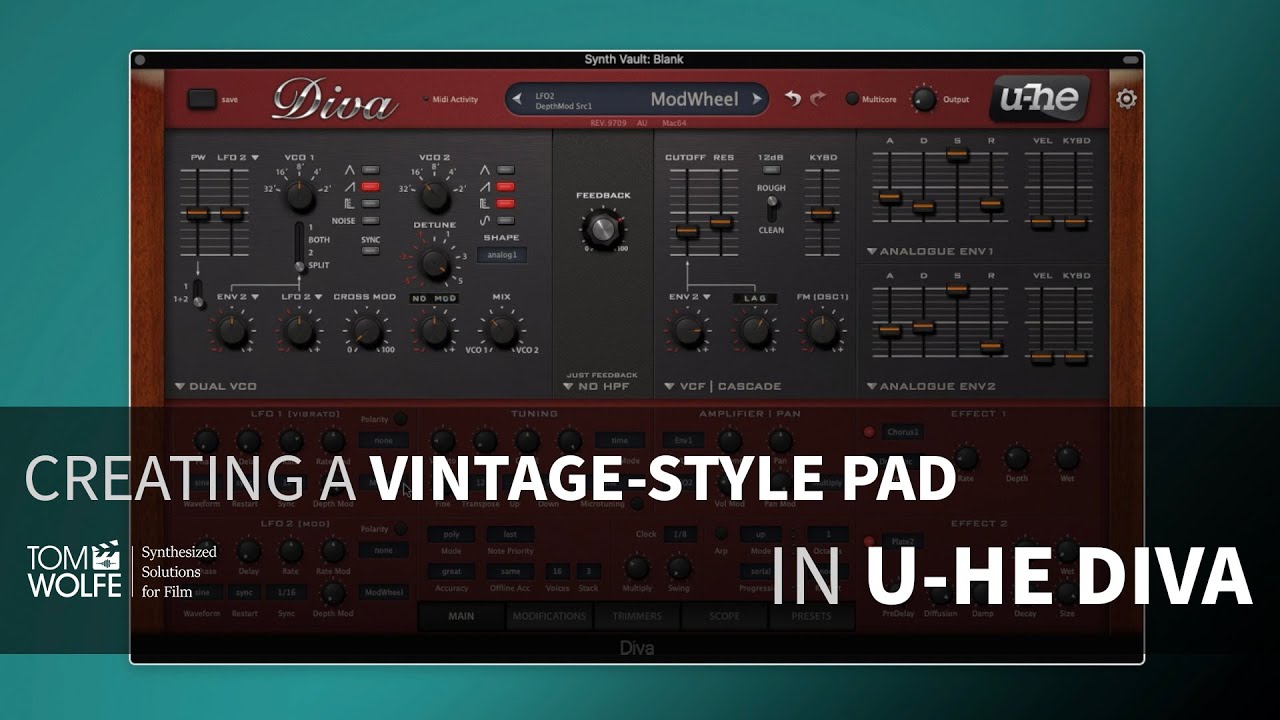Go to previous preset with left arrow

517,99
